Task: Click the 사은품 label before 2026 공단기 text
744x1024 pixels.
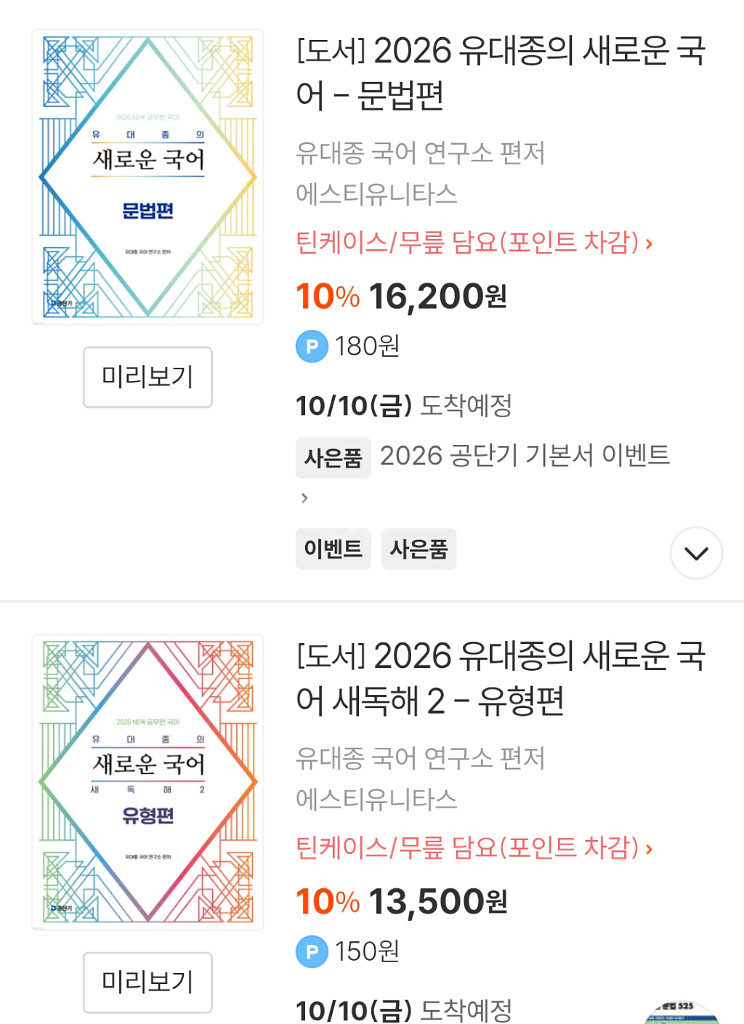Action: (333, 457)
